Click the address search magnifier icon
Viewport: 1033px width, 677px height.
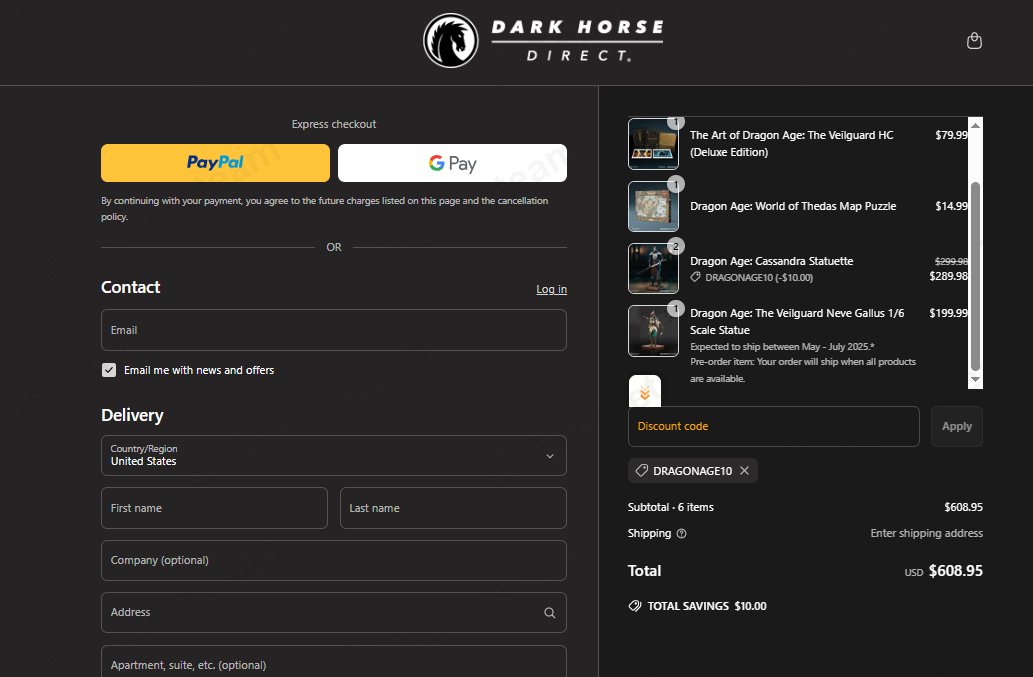(549, 612)
